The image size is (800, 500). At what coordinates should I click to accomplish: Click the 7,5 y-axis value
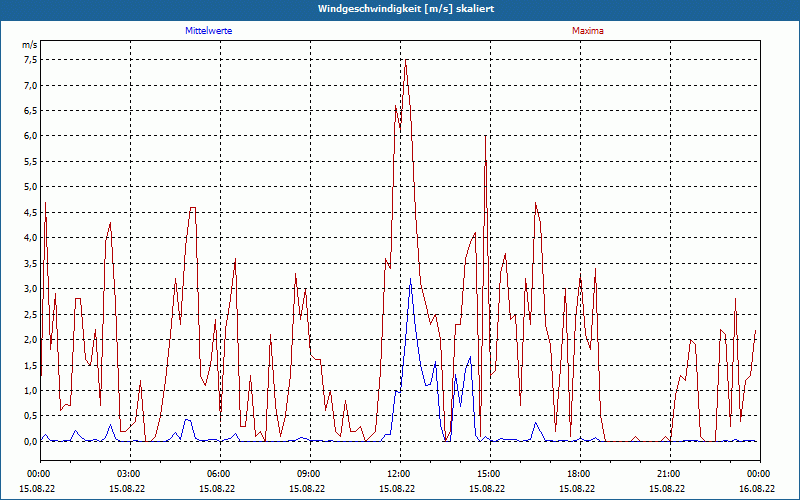coord(31,60)
